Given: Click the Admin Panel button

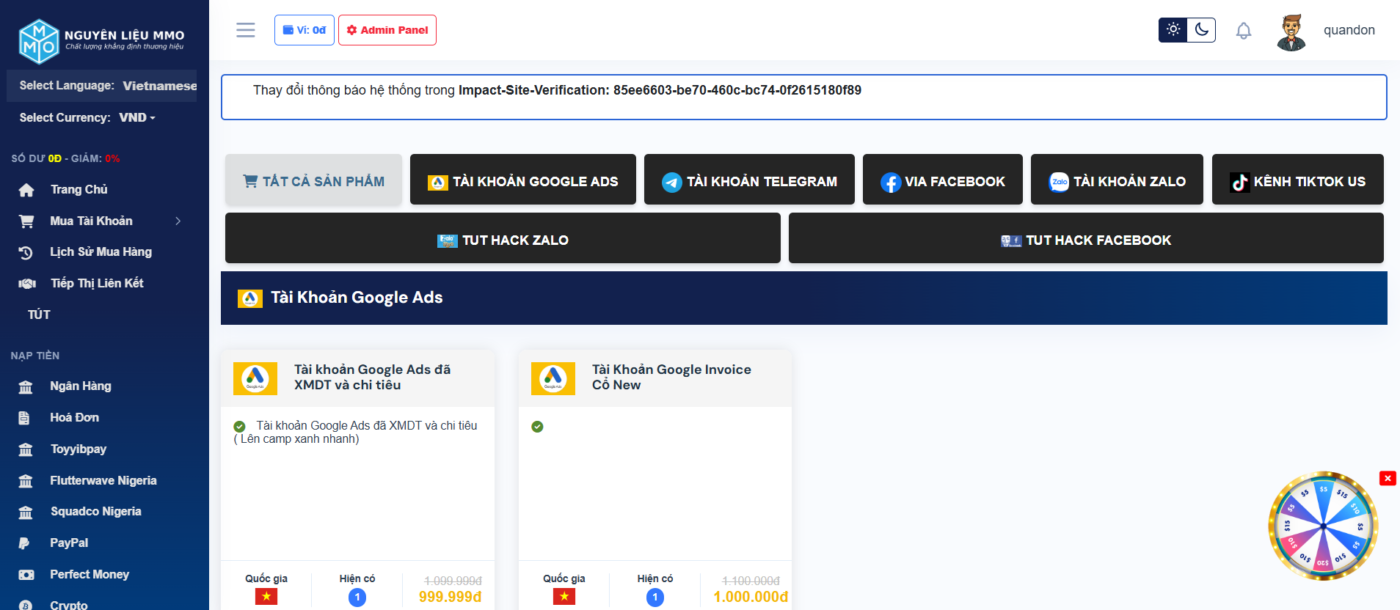Looking at the screenshot, I should pyautogui.click(x=387, y=30).
